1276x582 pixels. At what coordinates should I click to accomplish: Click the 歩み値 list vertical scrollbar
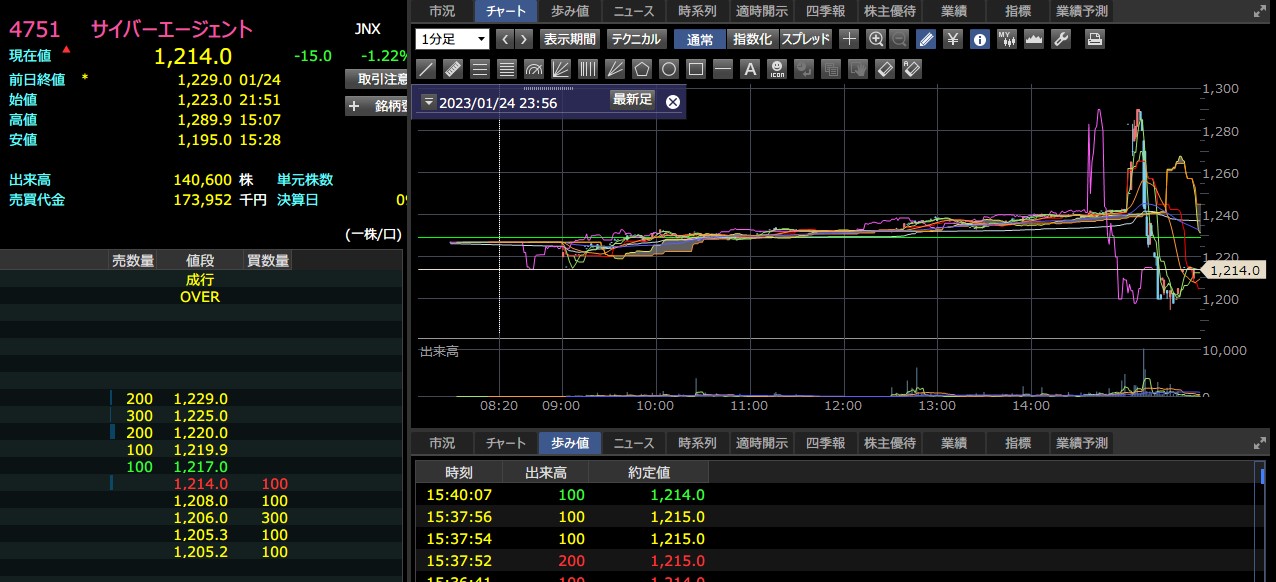(x=1262, y=520)
